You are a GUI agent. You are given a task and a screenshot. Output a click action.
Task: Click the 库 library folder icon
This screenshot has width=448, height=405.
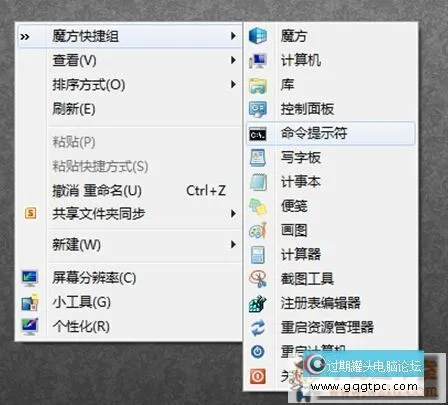point(258,85)
